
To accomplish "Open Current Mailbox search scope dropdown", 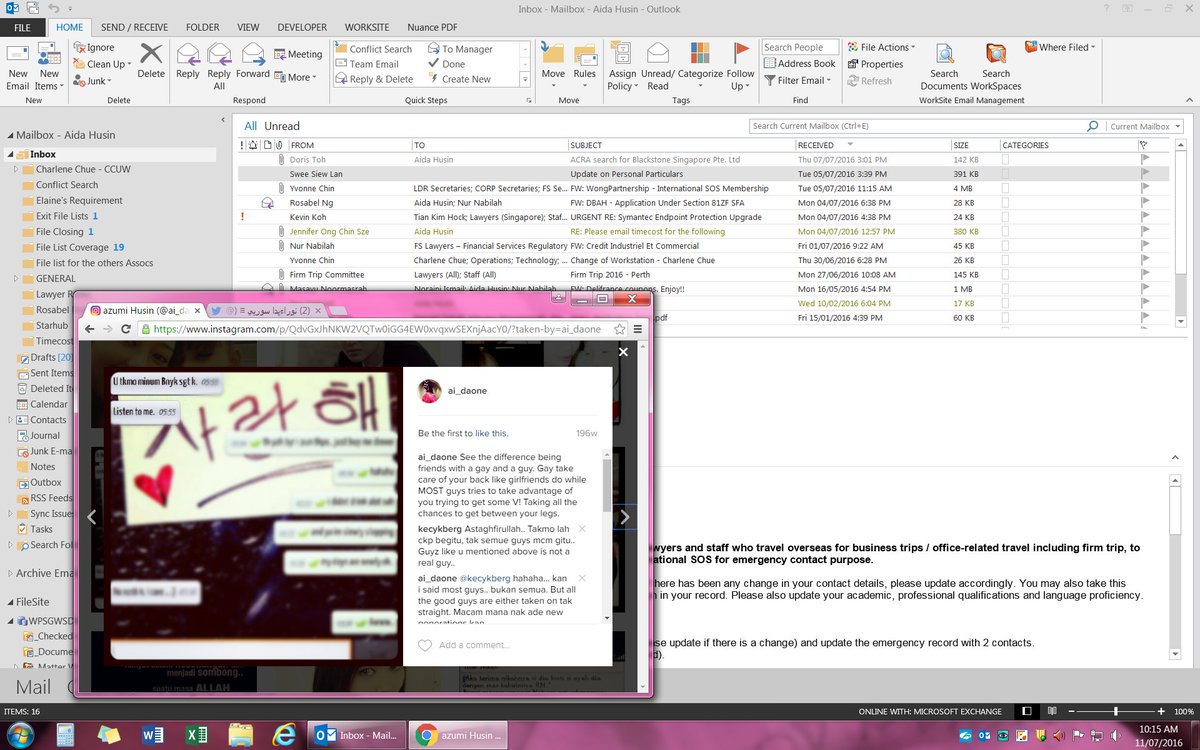I will 1145,126.
